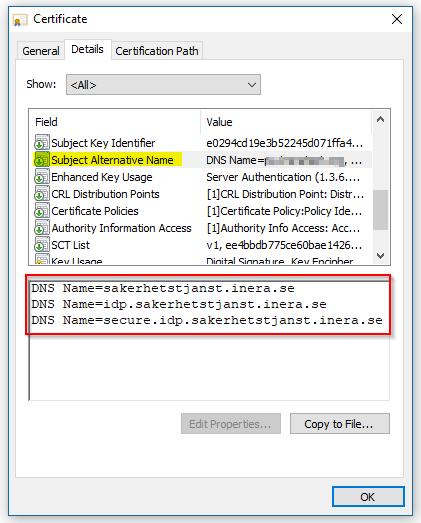The width and height of the screenshot is (421, 523).
Task: Click the field list scrollbar thumb
Action: 380,210
